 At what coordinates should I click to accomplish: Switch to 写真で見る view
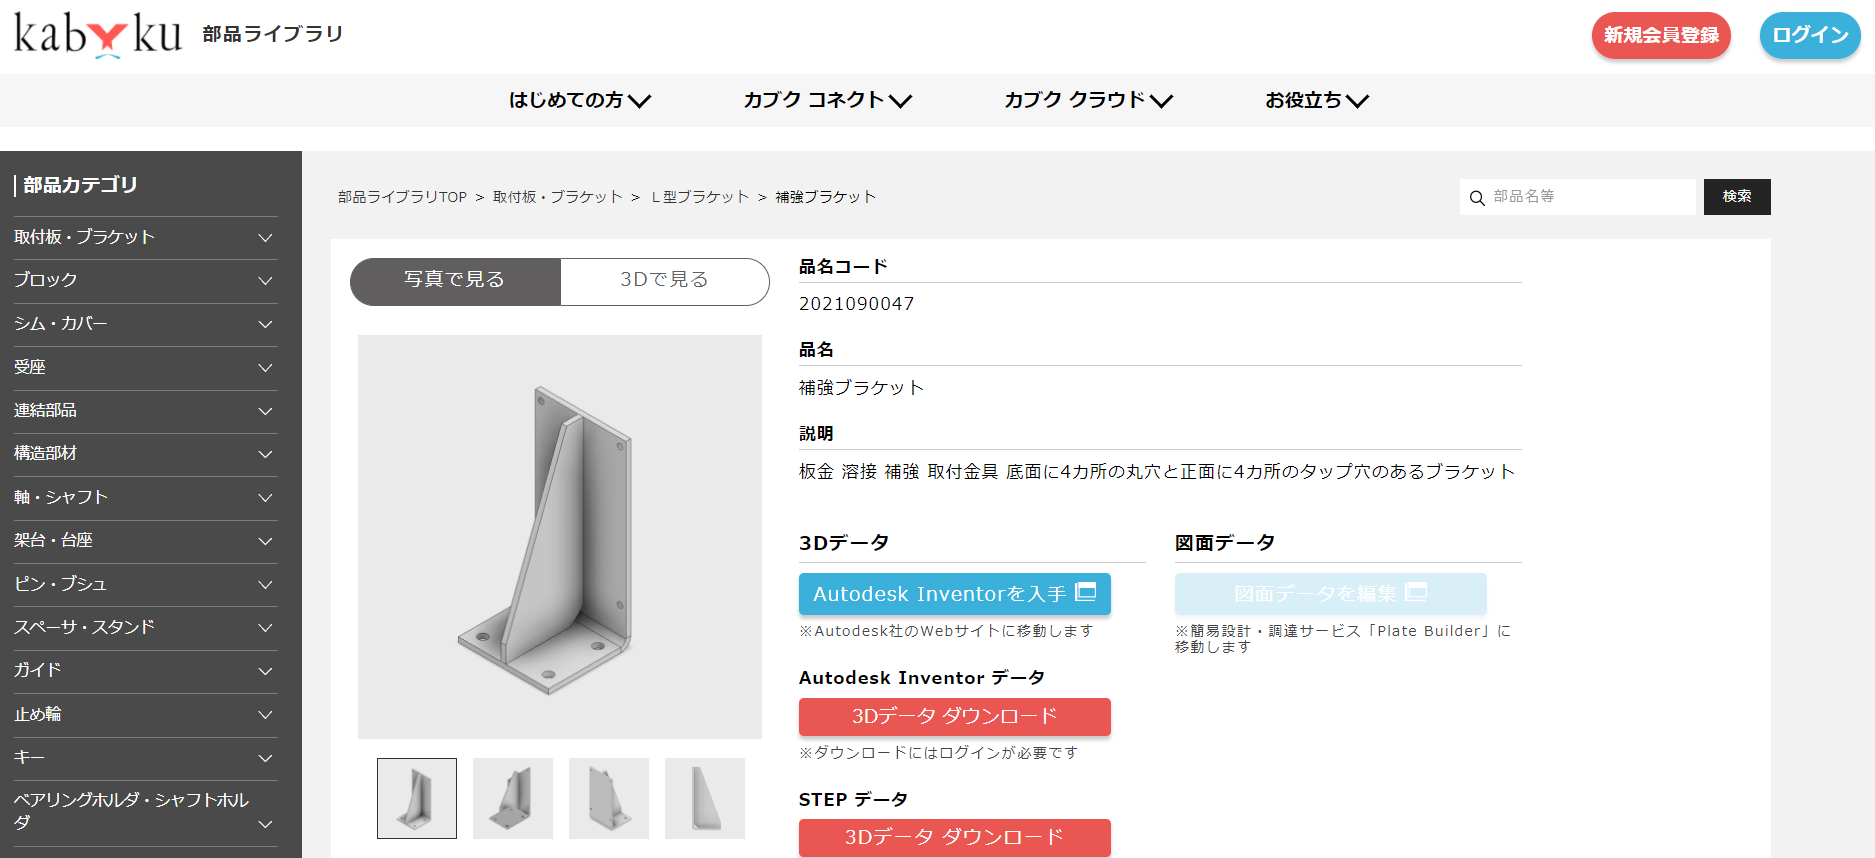[x=455, y=280]
